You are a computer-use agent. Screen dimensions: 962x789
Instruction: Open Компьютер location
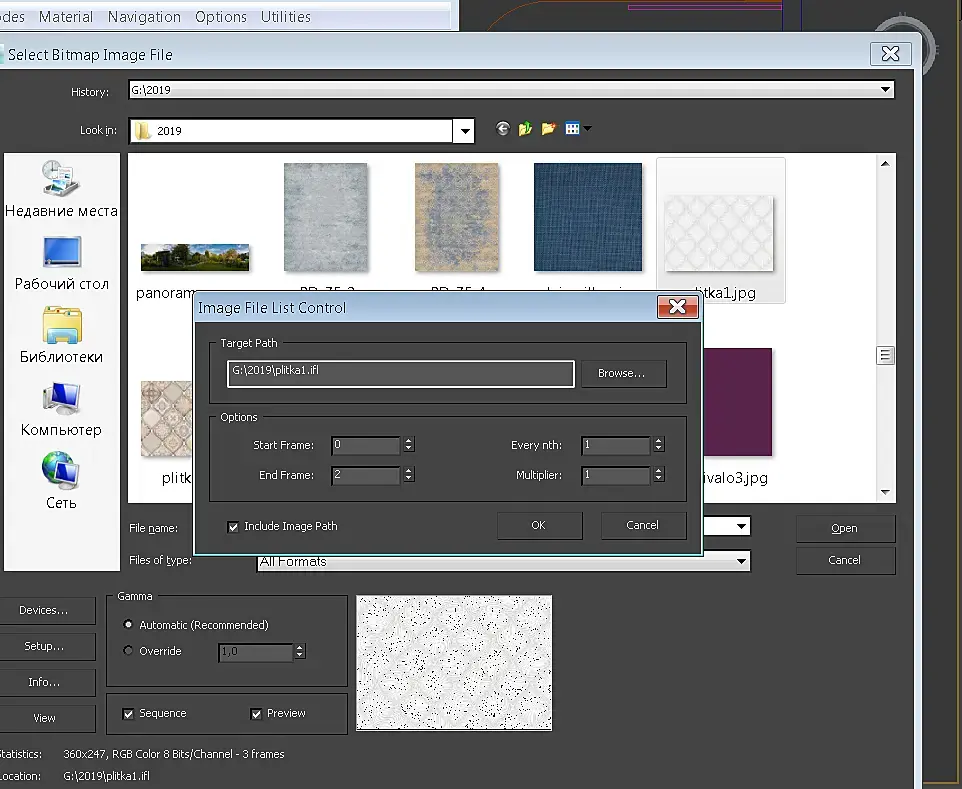tap(61, 409)
